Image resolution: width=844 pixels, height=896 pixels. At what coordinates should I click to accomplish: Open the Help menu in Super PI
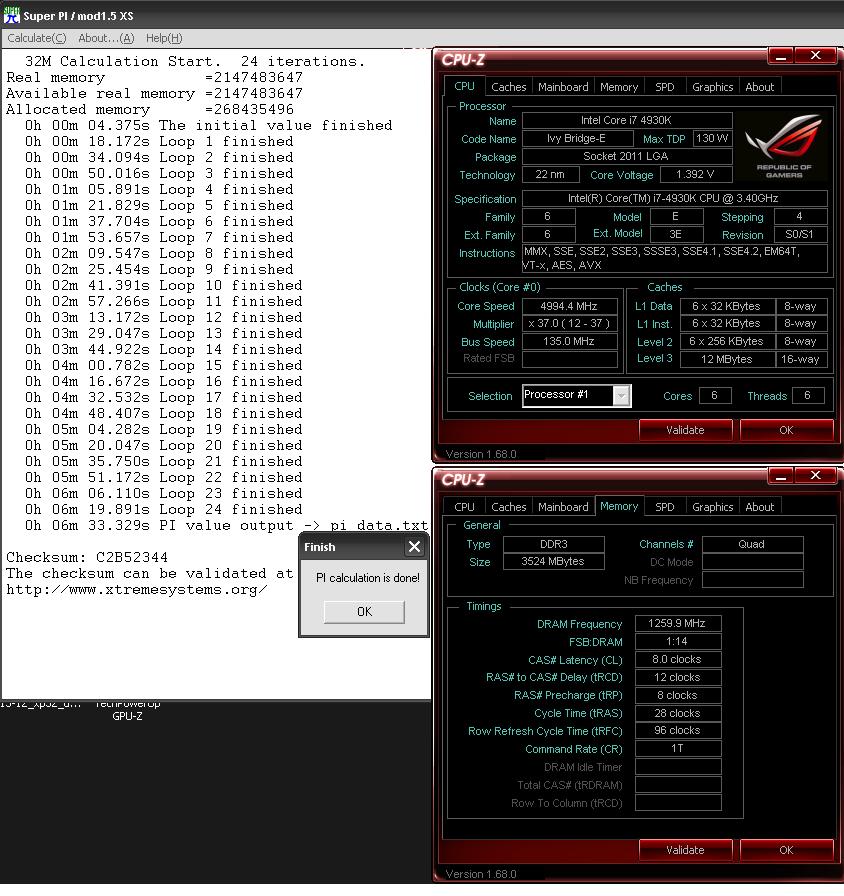click(164, 38)
